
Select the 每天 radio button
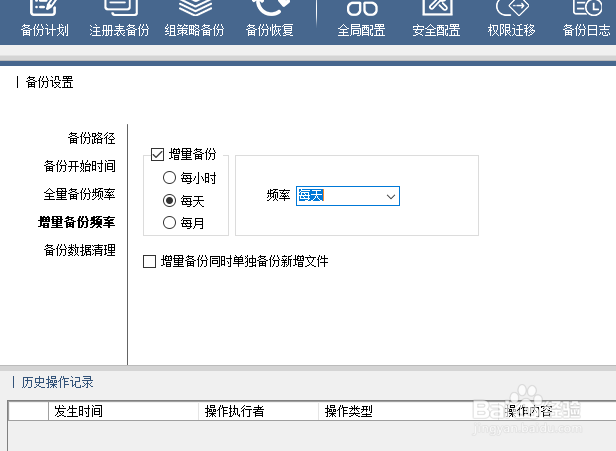pyautogui.click(x=169, y=200)
